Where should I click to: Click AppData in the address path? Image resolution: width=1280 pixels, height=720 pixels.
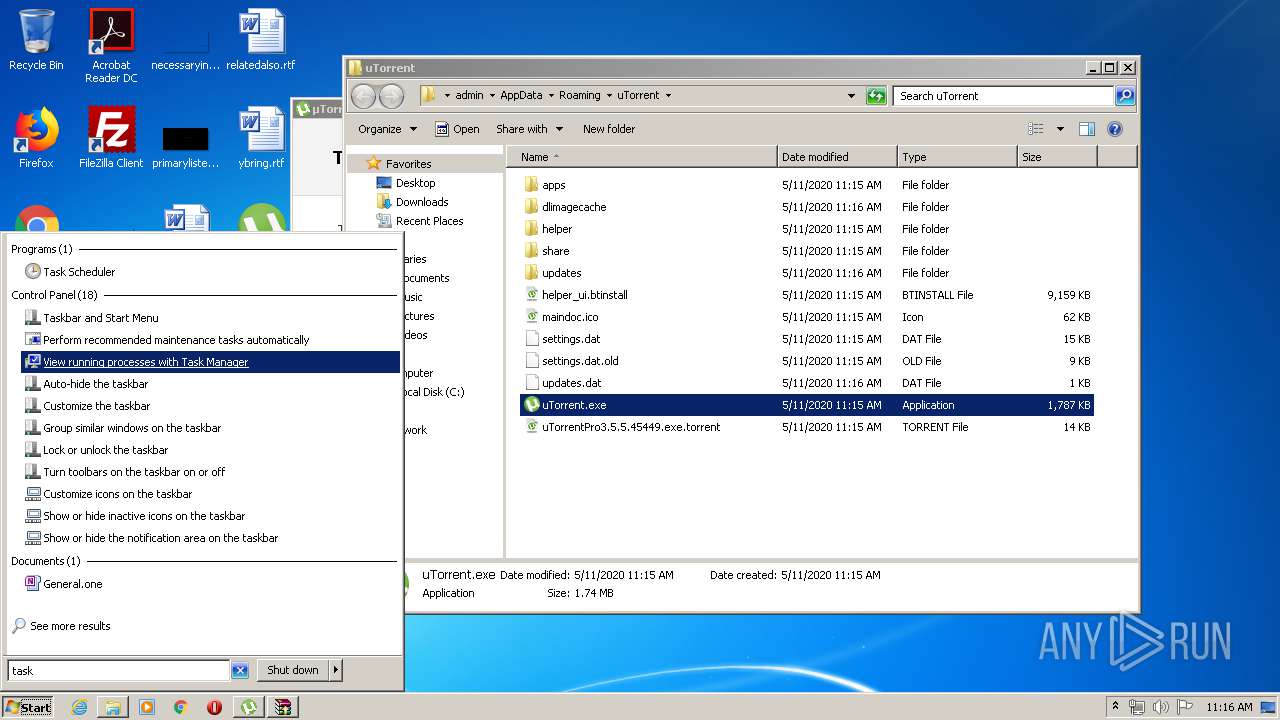pos(521,96)
